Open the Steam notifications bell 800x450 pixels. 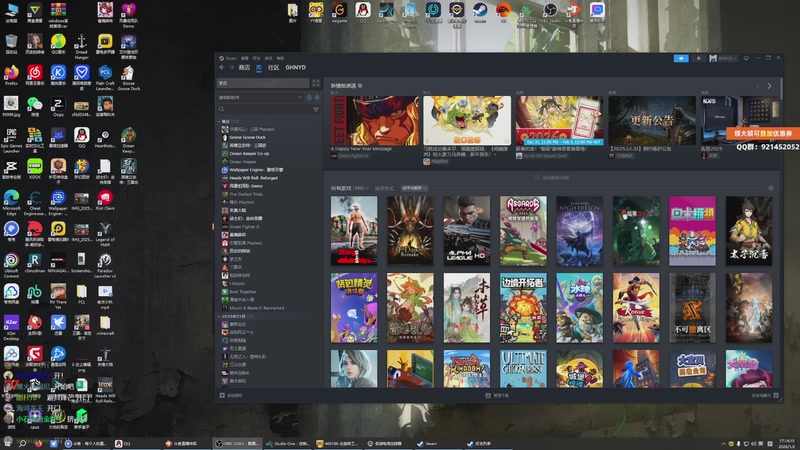pyautogui.click(x=700, y=58)
